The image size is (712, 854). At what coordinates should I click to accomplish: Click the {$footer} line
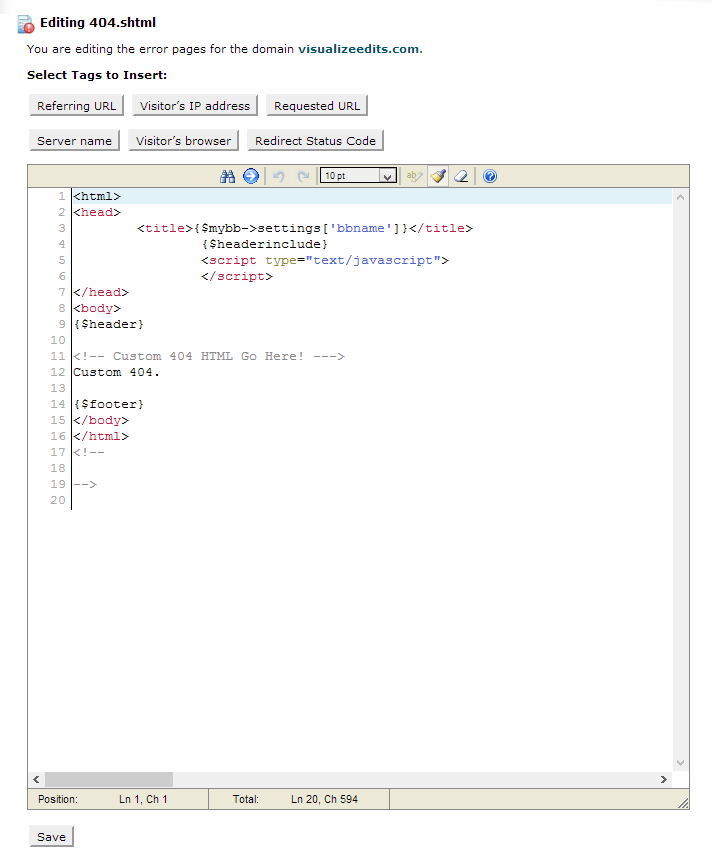108,404
